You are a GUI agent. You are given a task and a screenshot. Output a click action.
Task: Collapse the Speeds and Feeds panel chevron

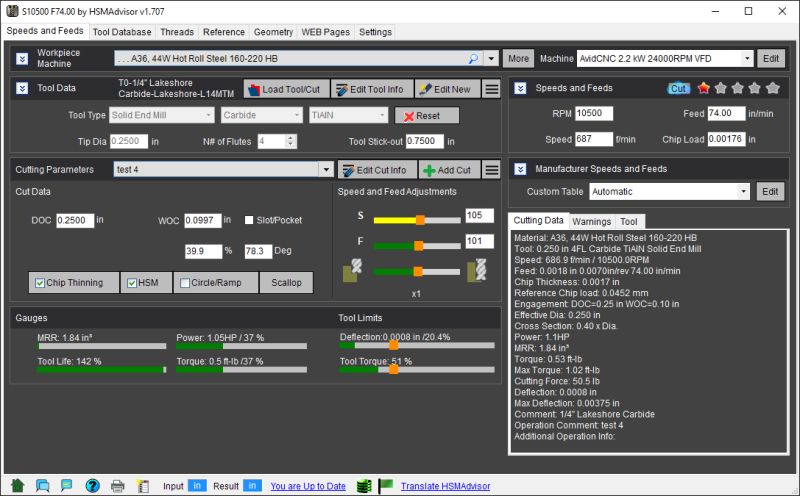(x=520, y=88)
